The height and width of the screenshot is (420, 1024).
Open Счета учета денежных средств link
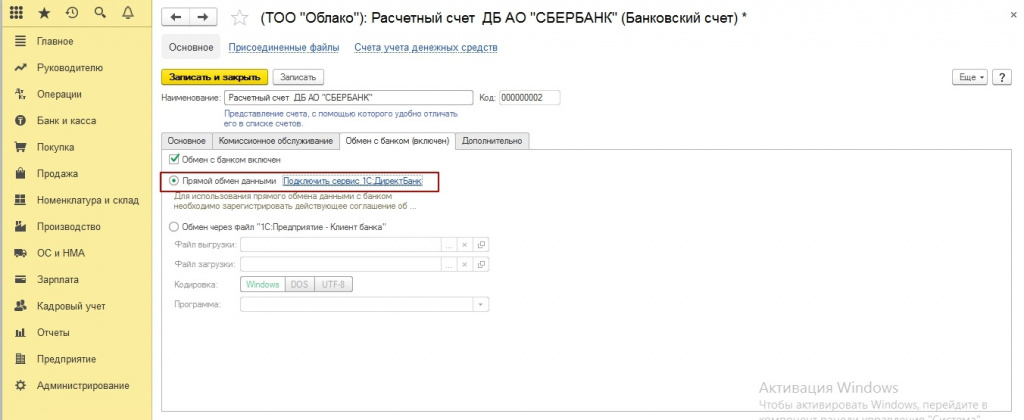point(426,47)
